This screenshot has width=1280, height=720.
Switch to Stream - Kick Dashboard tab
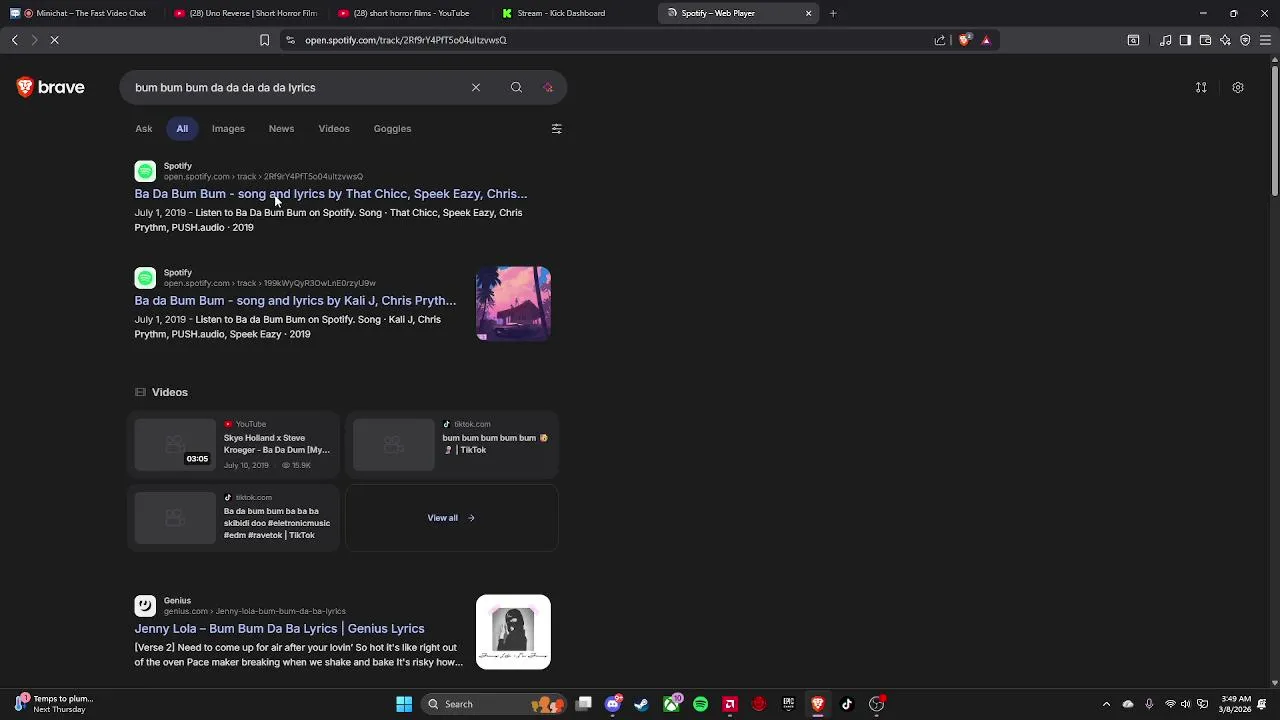575,13
